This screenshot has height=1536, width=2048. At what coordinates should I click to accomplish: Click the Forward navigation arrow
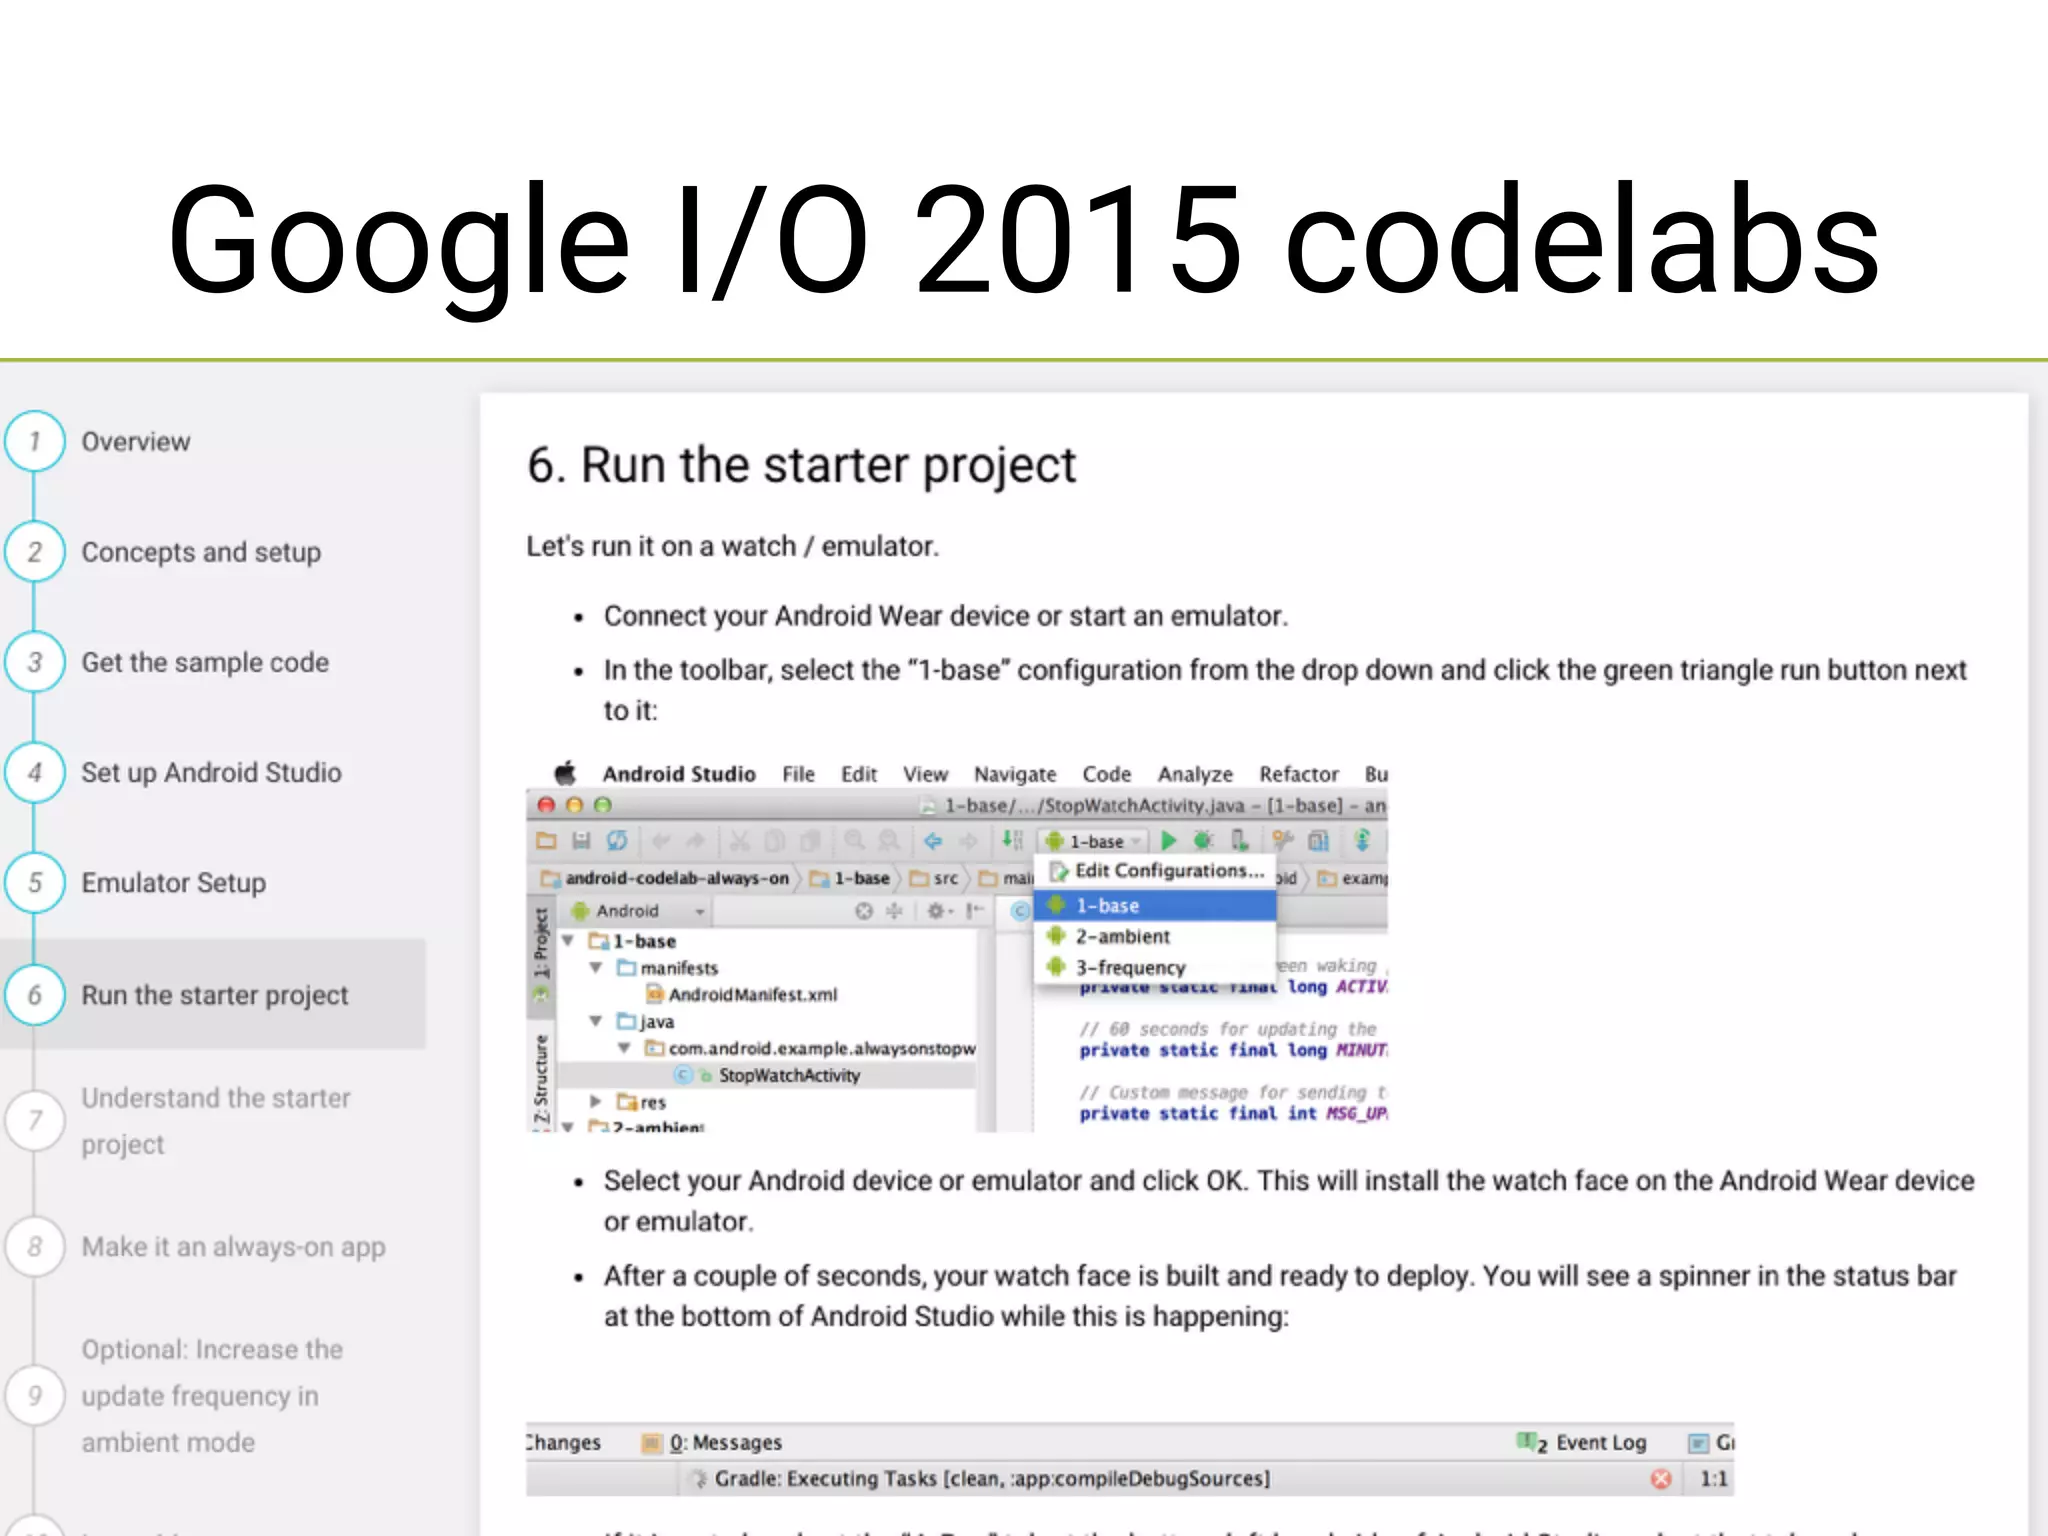[968, 841]
